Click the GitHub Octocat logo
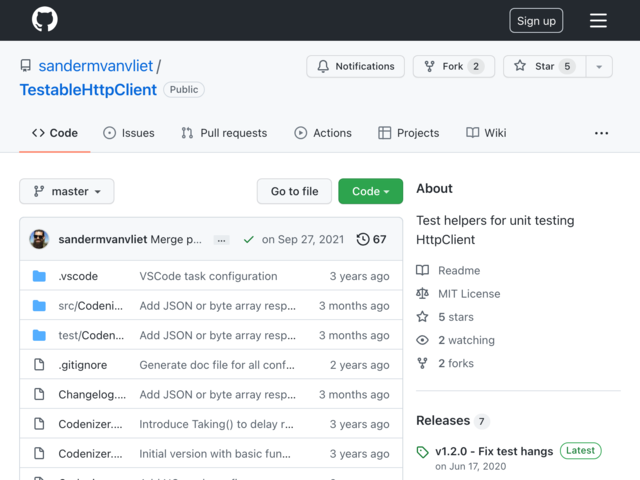Image resolution: width=640 pixels, height=480 pixels. coord(44,20)
